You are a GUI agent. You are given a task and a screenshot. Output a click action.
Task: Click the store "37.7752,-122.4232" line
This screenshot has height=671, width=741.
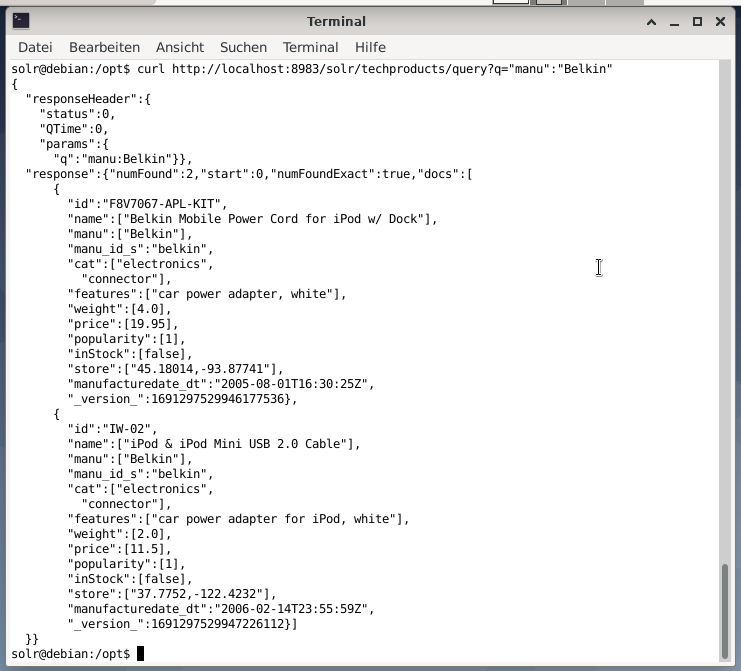click(x=172, y=594)
